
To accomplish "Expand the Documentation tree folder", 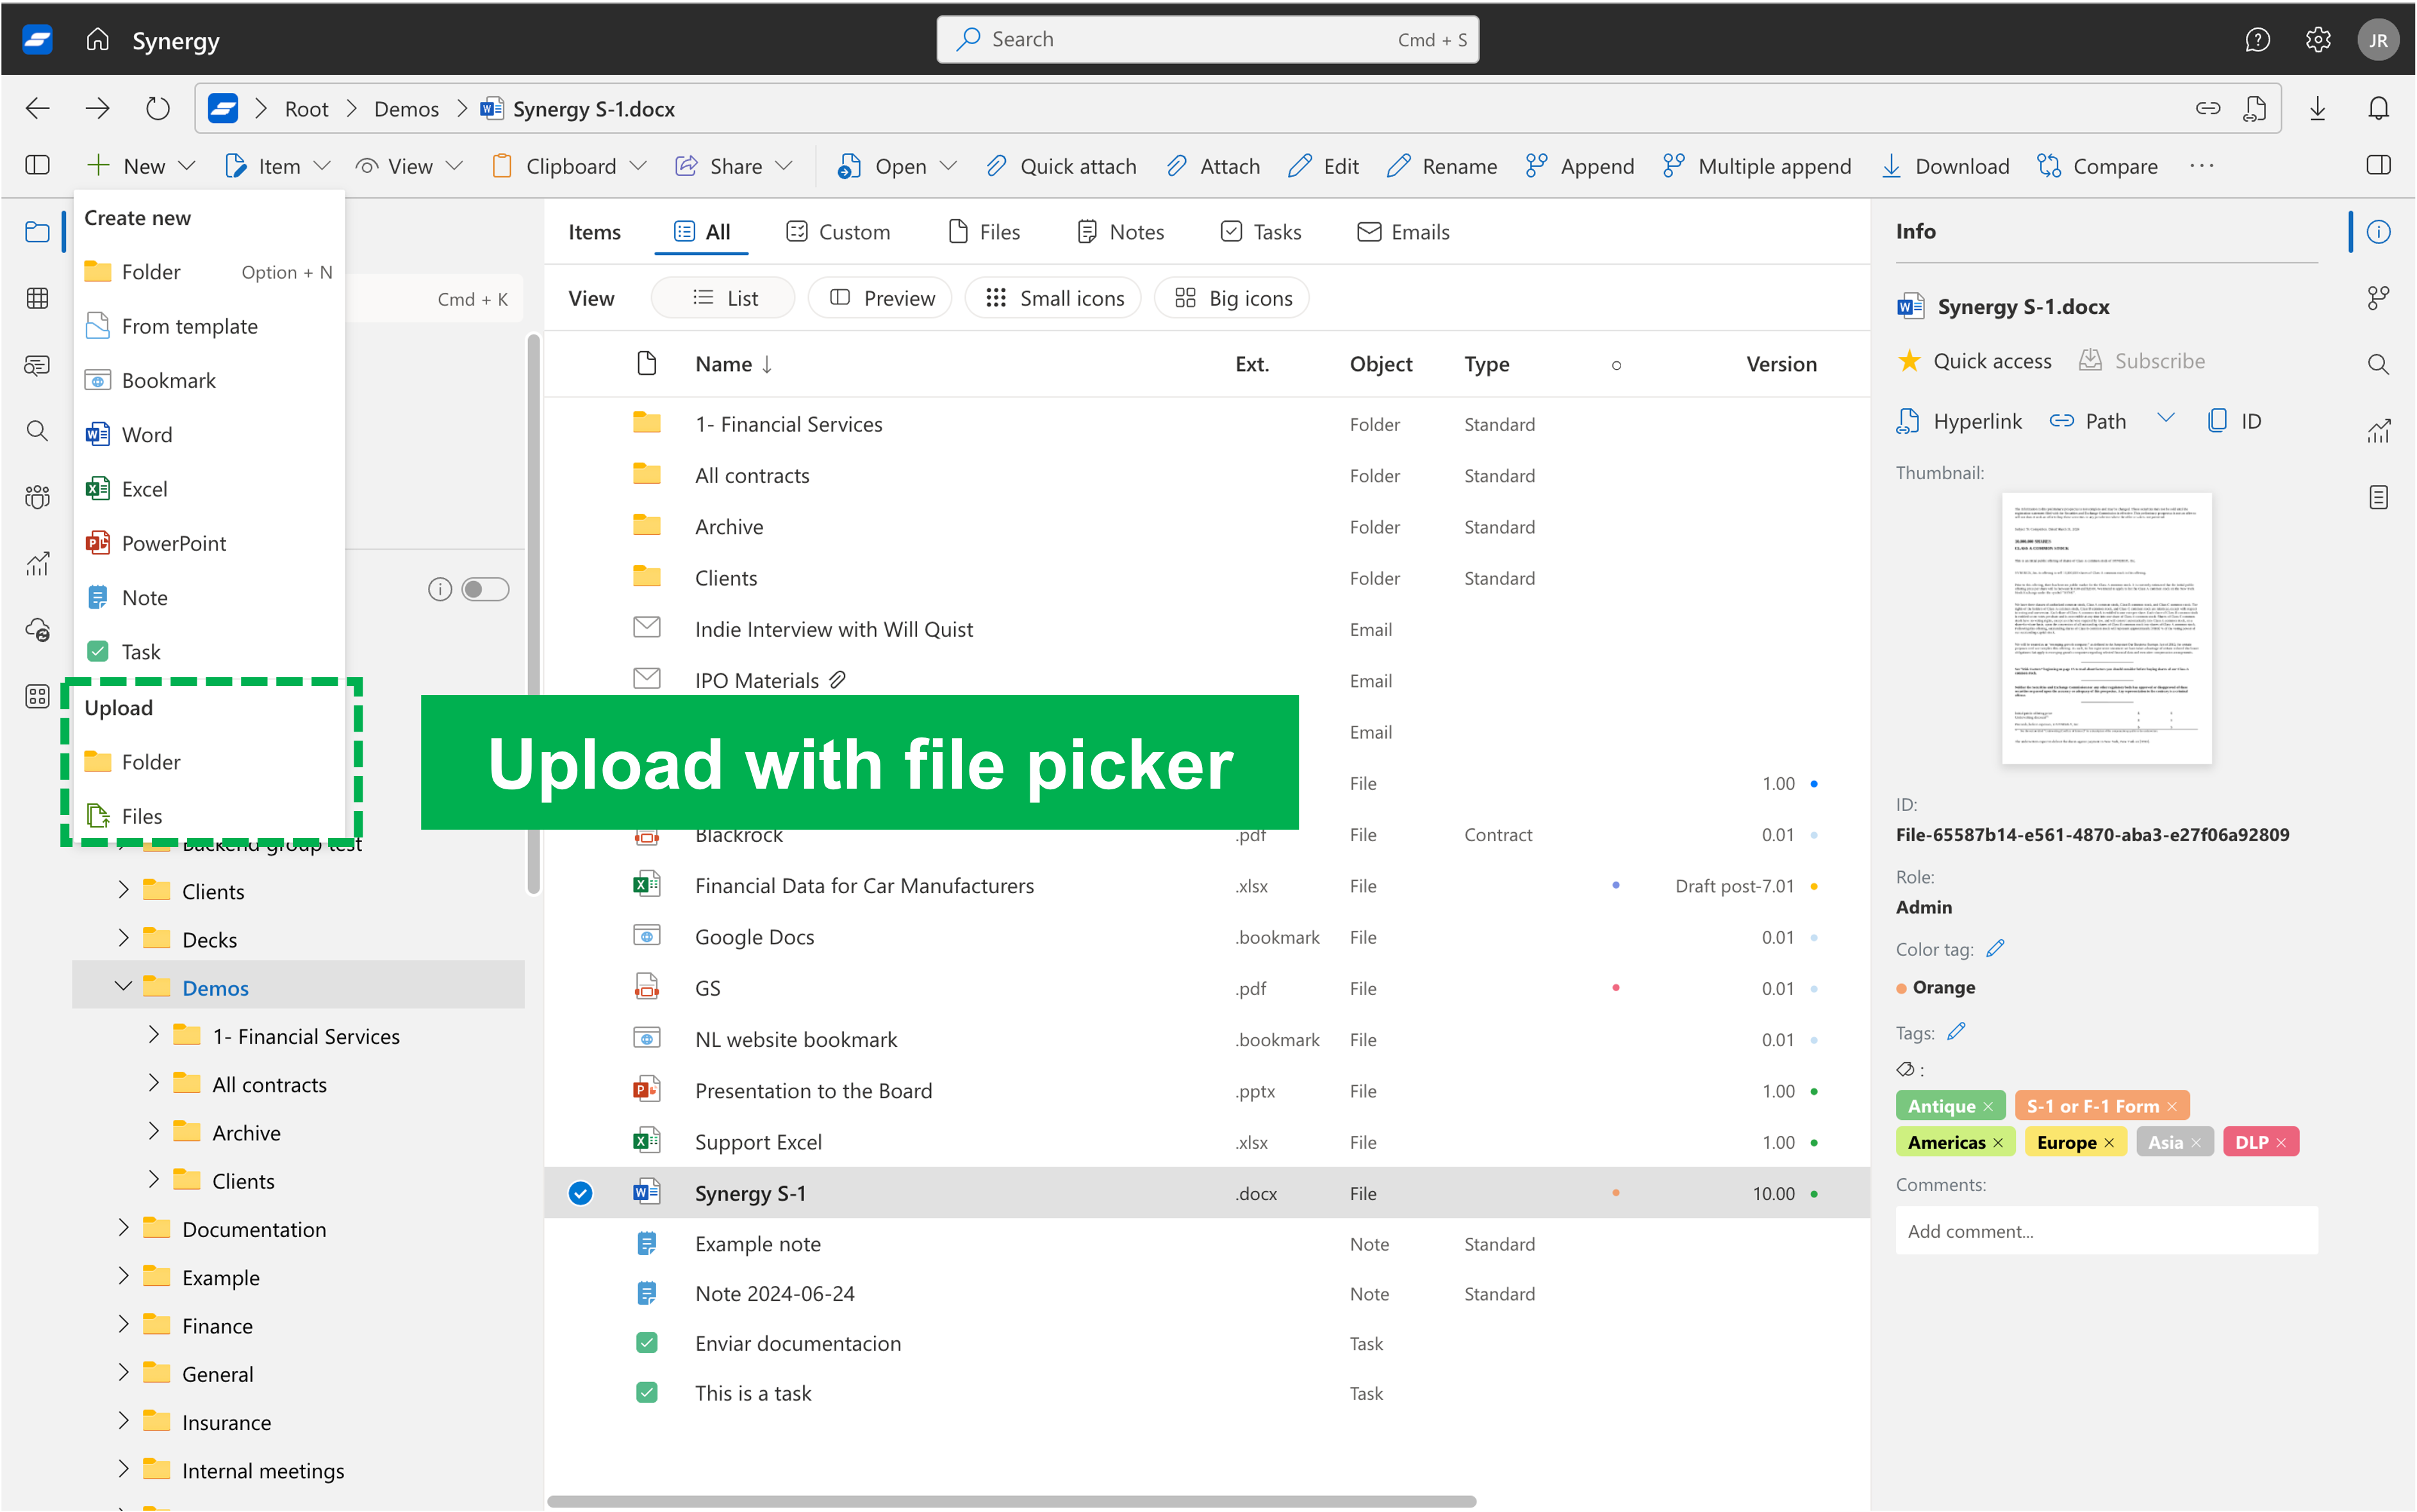I will coord(123,1227).
